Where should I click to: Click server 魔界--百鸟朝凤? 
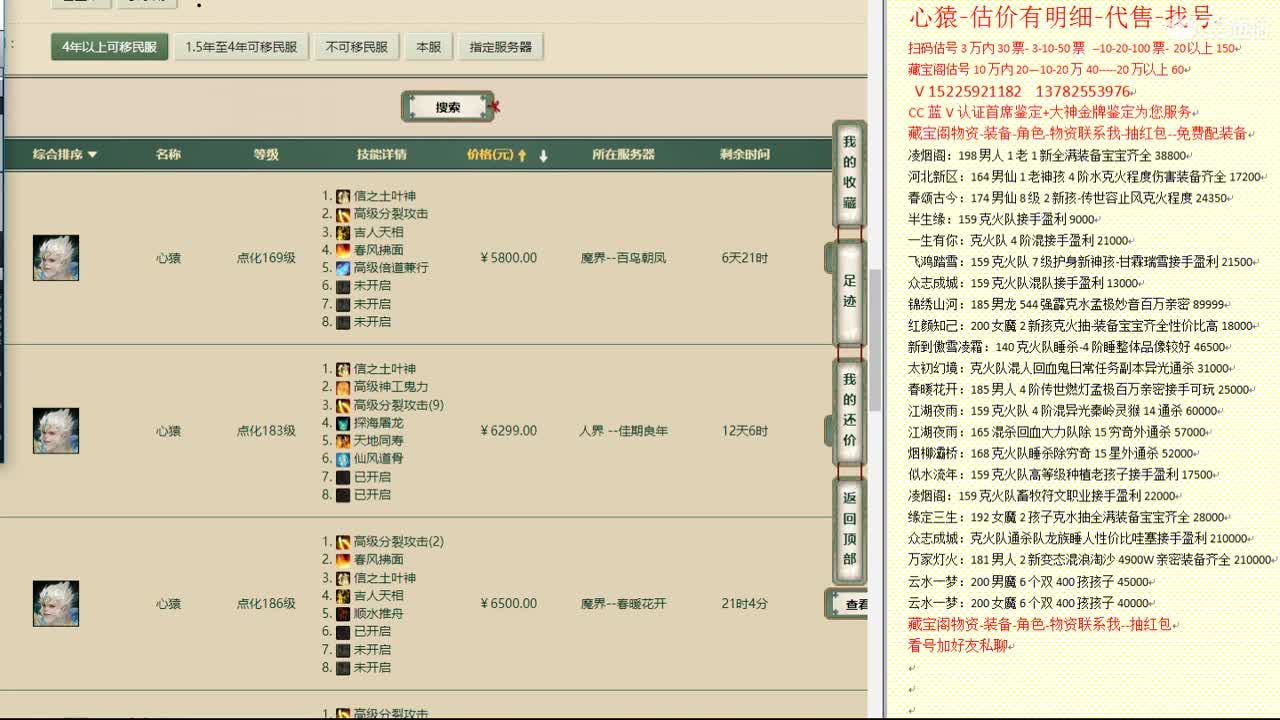623,258
